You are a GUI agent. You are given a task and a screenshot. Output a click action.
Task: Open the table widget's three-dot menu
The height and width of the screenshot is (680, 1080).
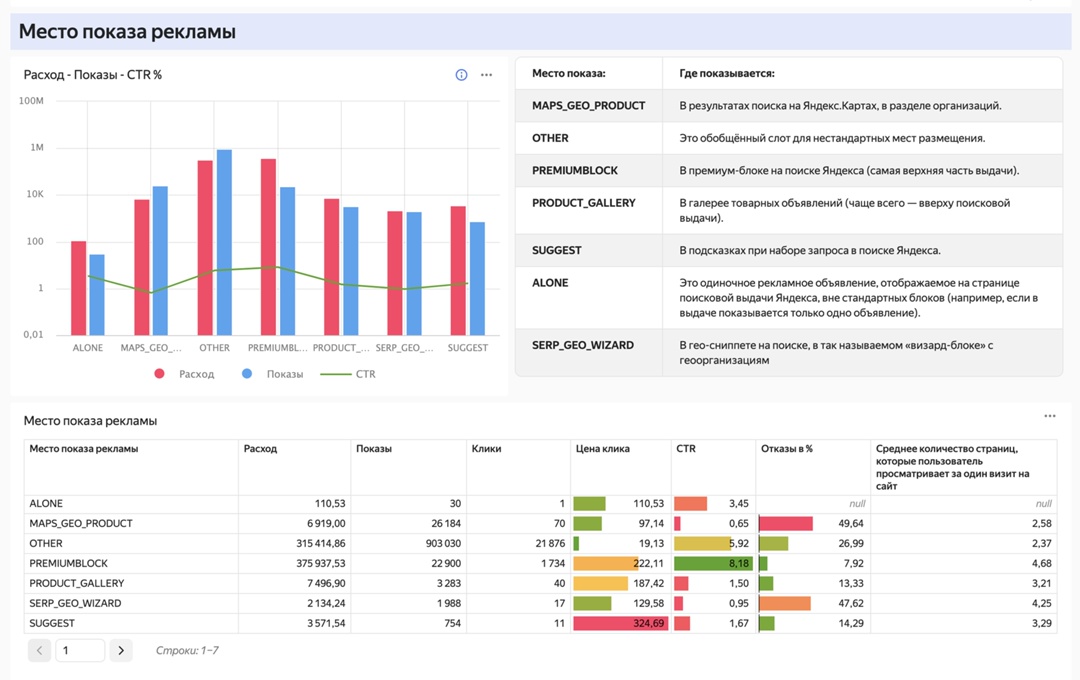[1049, 416]
